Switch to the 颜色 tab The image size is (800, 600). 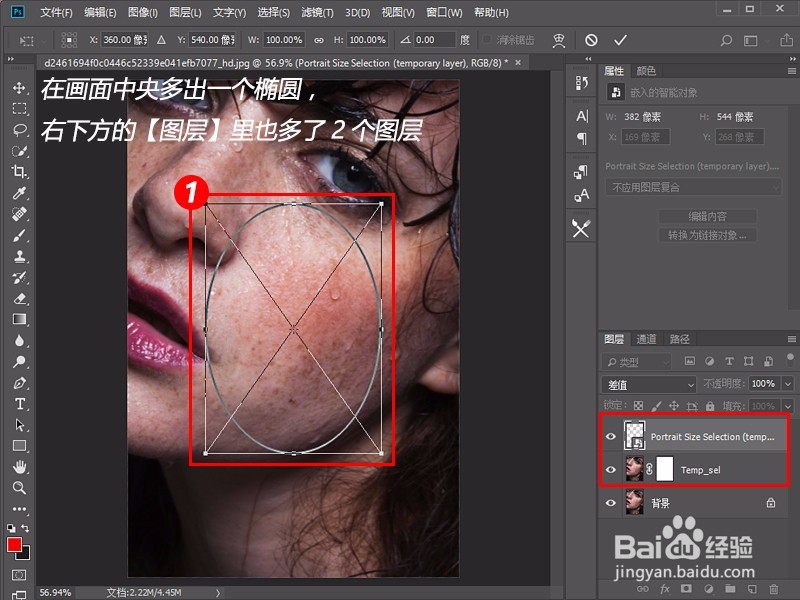[646, 71]
